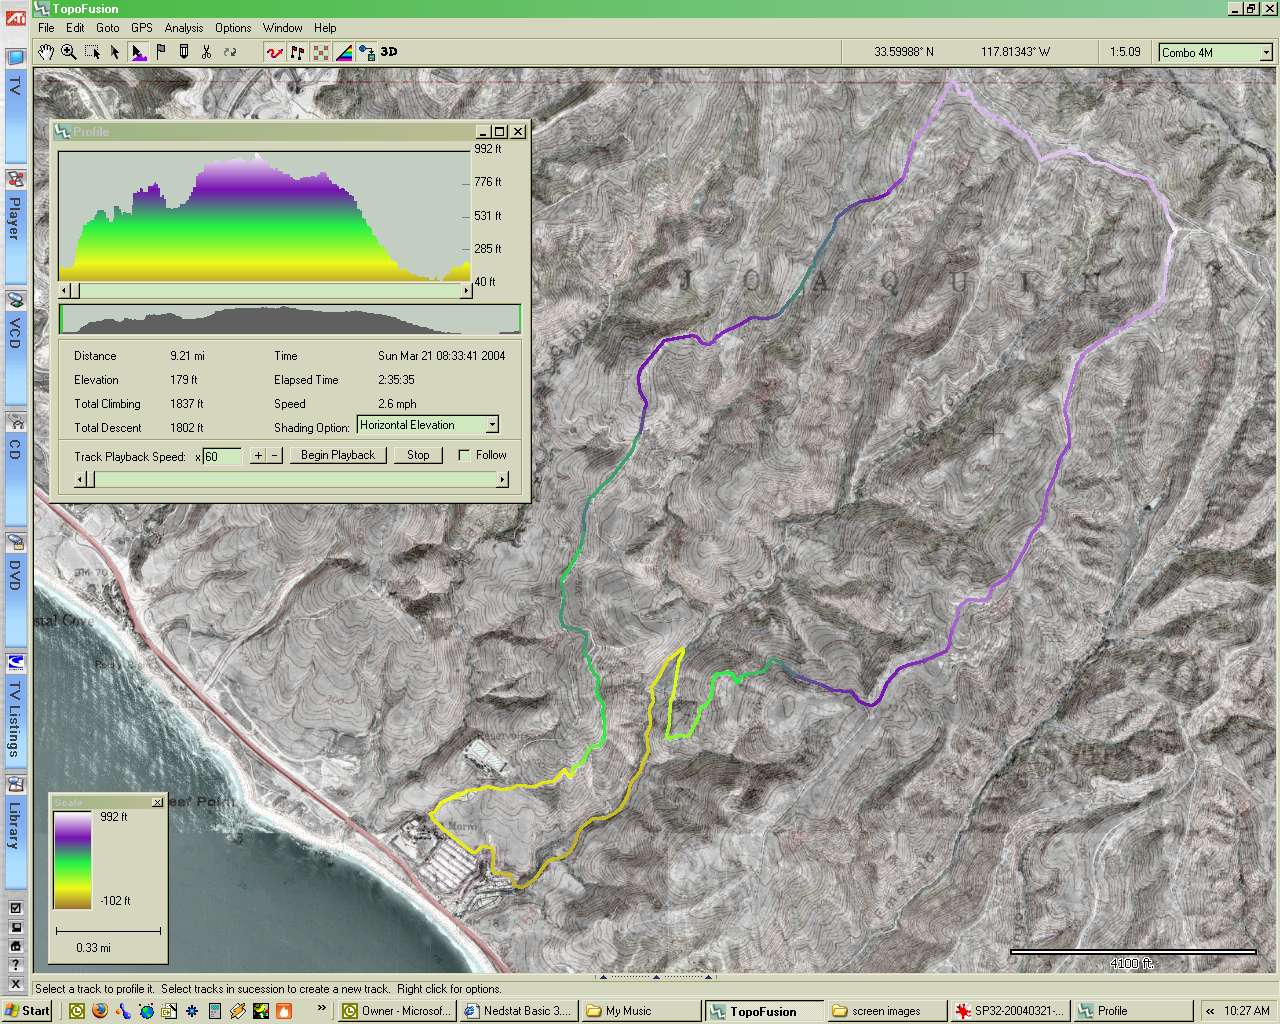Click the playback speed input field

(x=222, y=456)
